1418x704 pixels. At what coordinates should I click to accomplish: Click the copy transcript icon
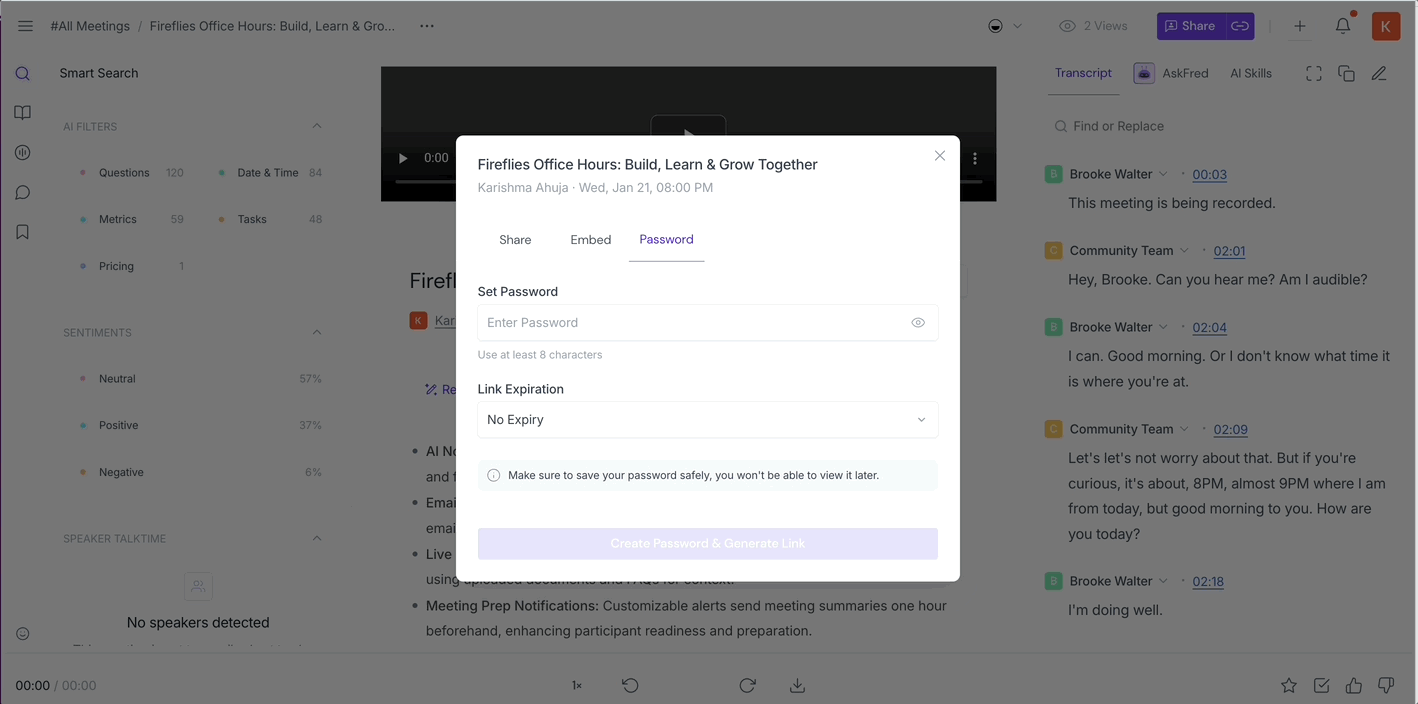[x=1346, y=73]
